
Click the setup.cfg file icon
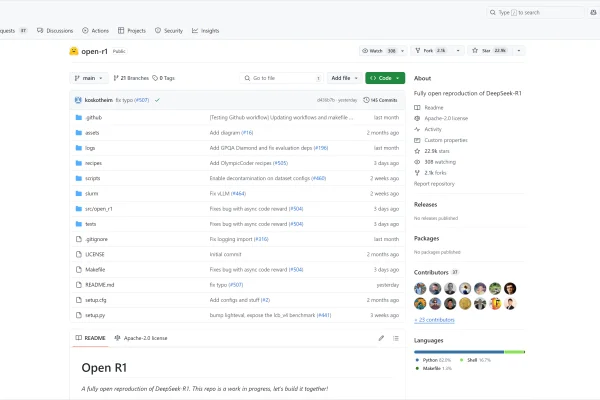click(79, 300)
